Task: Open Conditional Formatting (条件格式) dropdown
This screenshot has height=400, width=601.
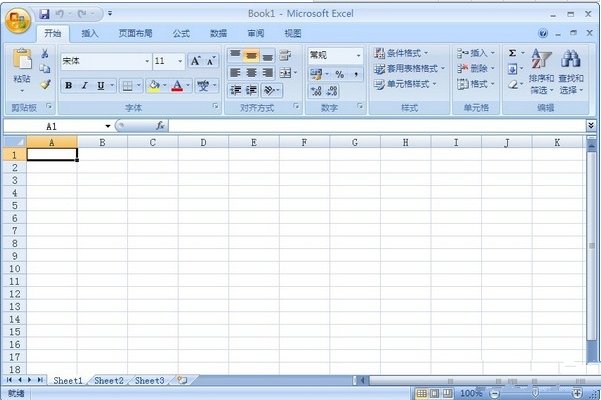Action: (x=402, y=53)
